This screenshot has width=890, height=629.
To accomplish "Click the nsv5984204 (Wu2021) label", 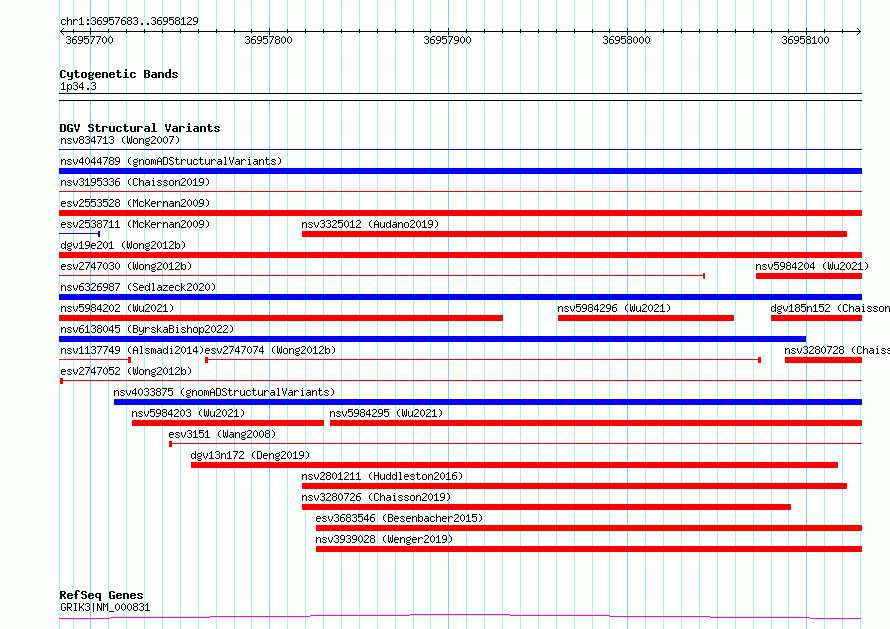I will click(x=812, y=266).
